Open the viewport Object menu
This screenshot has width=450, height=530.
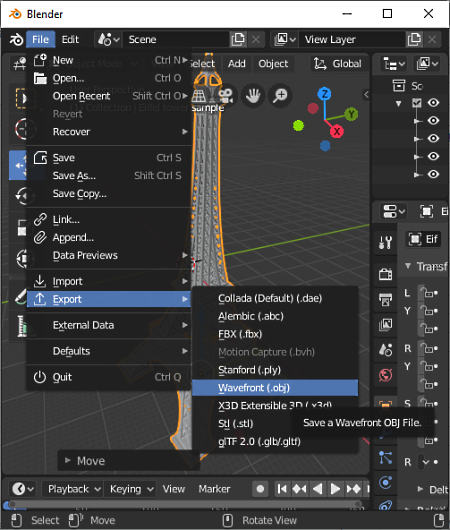coord(273,64)
